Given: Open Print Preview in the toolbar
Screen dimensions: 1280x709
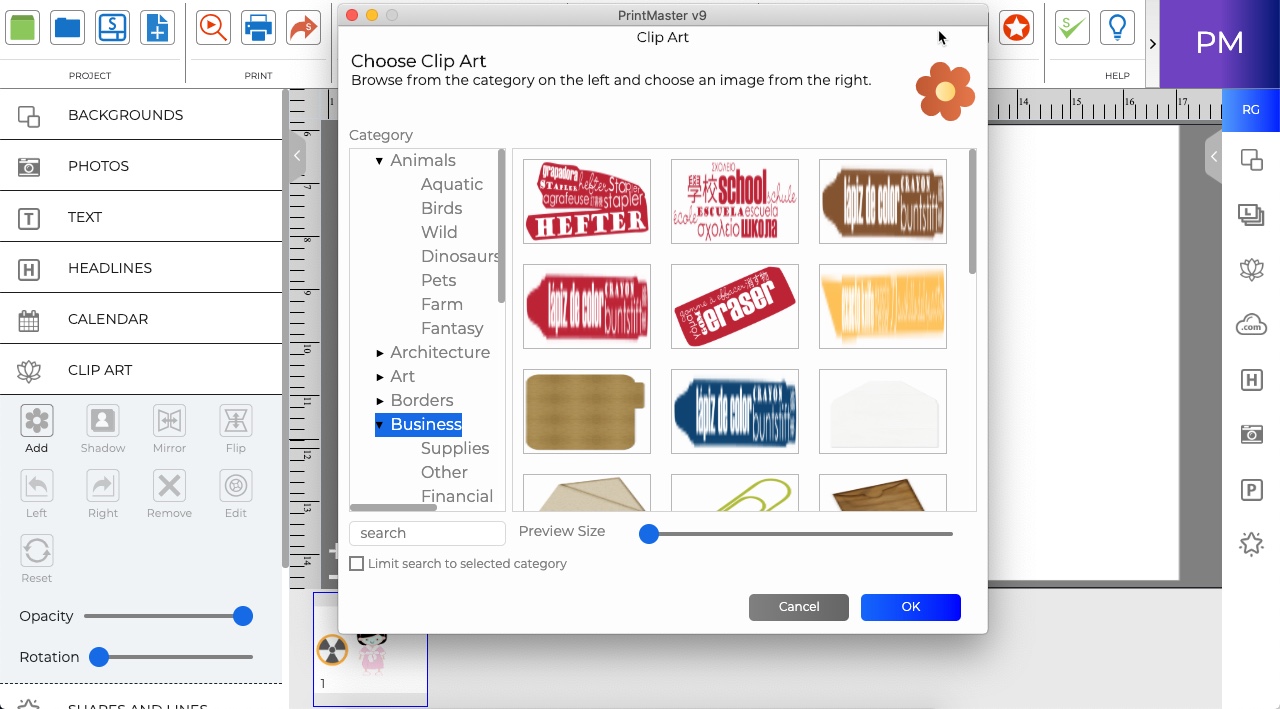Looking at the screenshot, I should click(x=212, y=27).
